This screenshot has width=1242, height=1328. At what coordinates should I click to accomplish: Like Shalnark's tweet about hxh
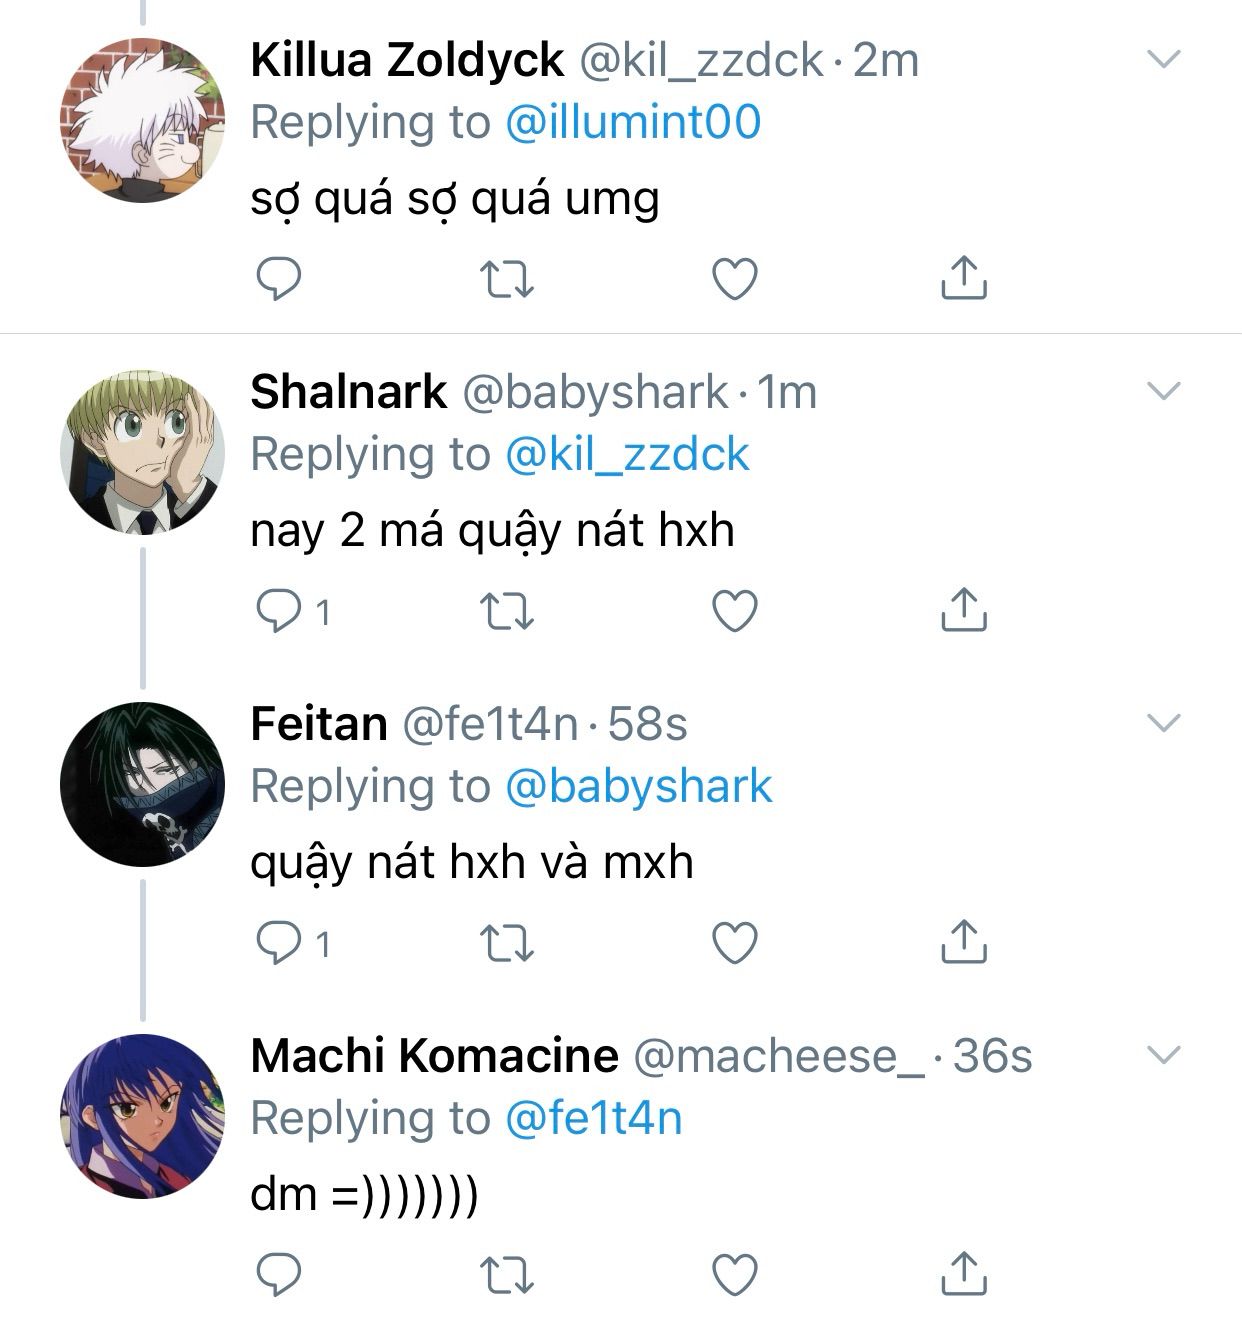click(734, 611)
